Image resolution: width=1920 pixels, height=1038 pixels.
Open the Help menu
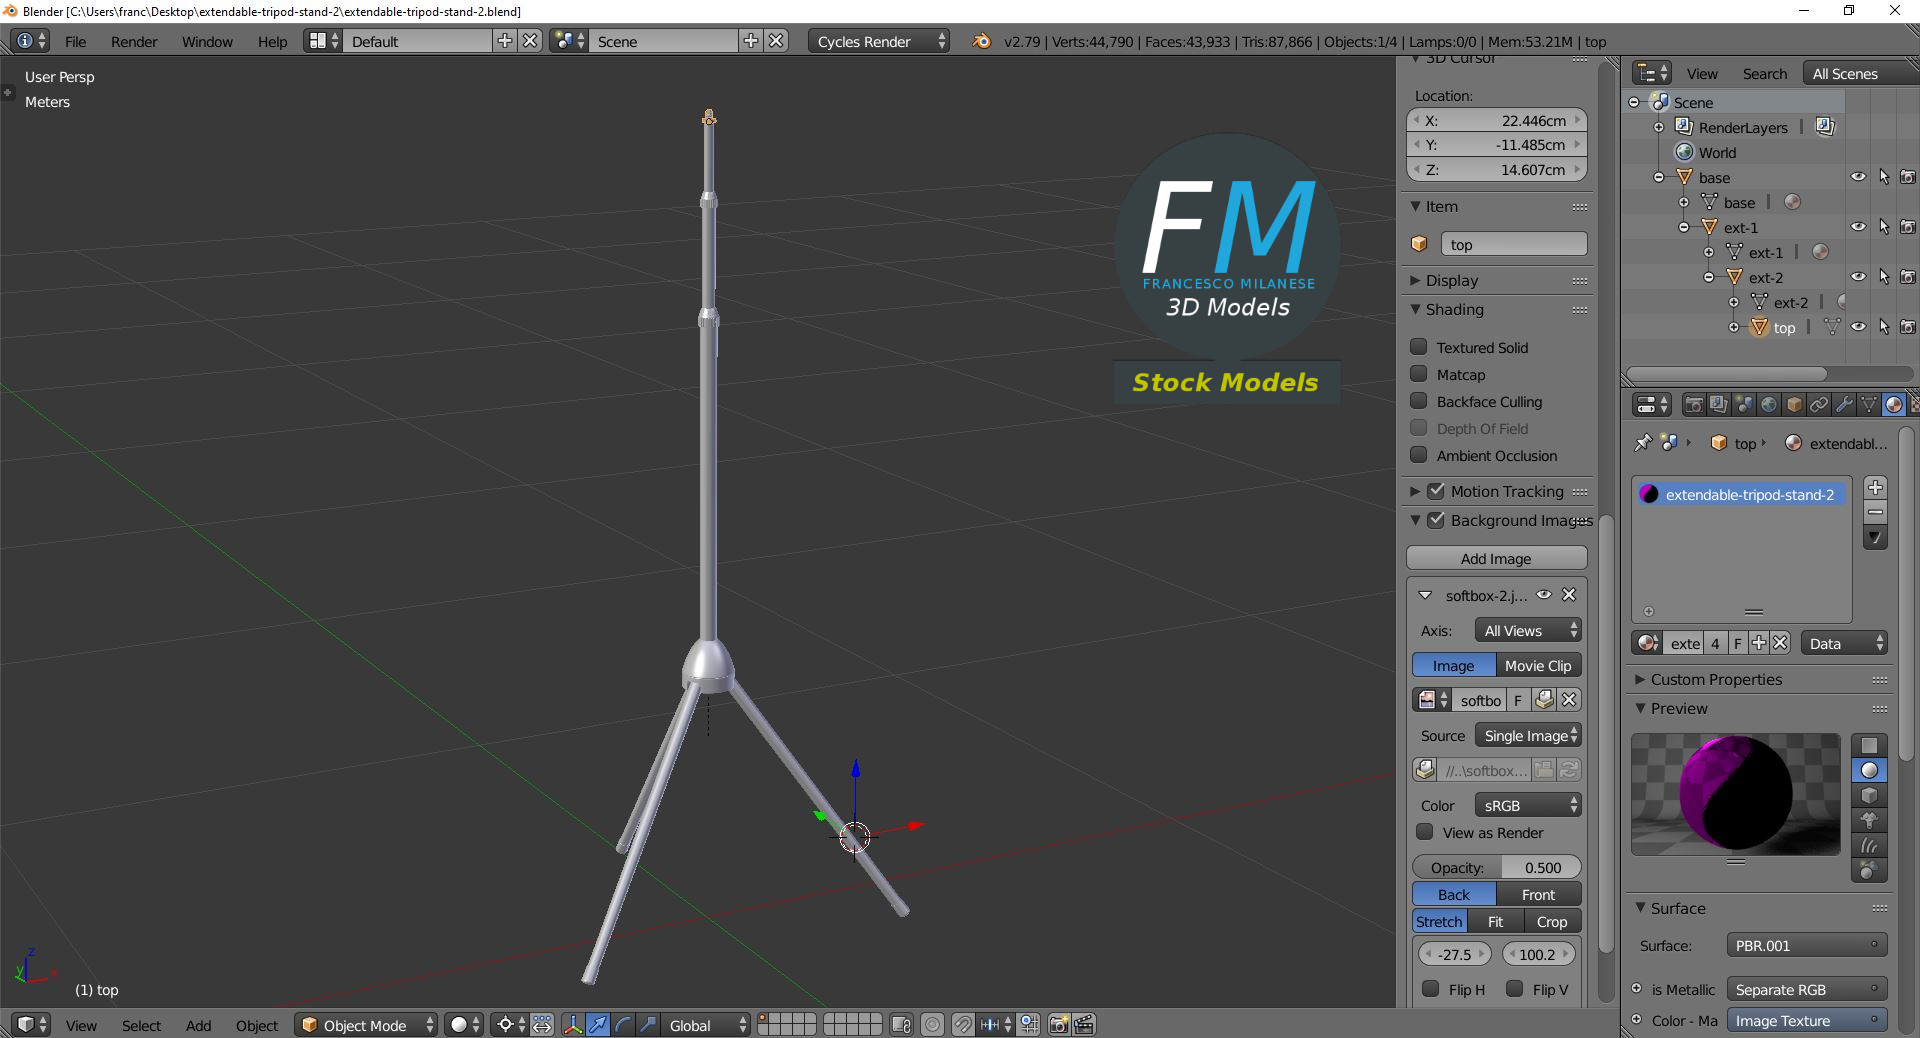(272, 41)
